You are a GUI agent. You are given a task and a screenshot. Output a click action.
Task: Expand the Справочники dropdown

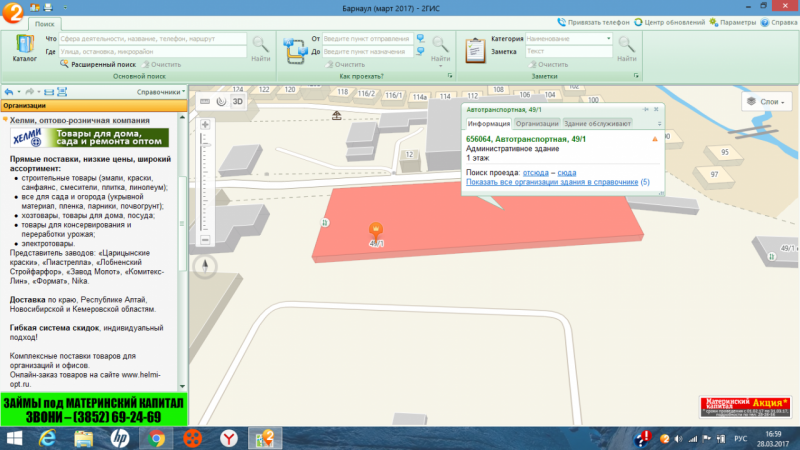(160, 92)
